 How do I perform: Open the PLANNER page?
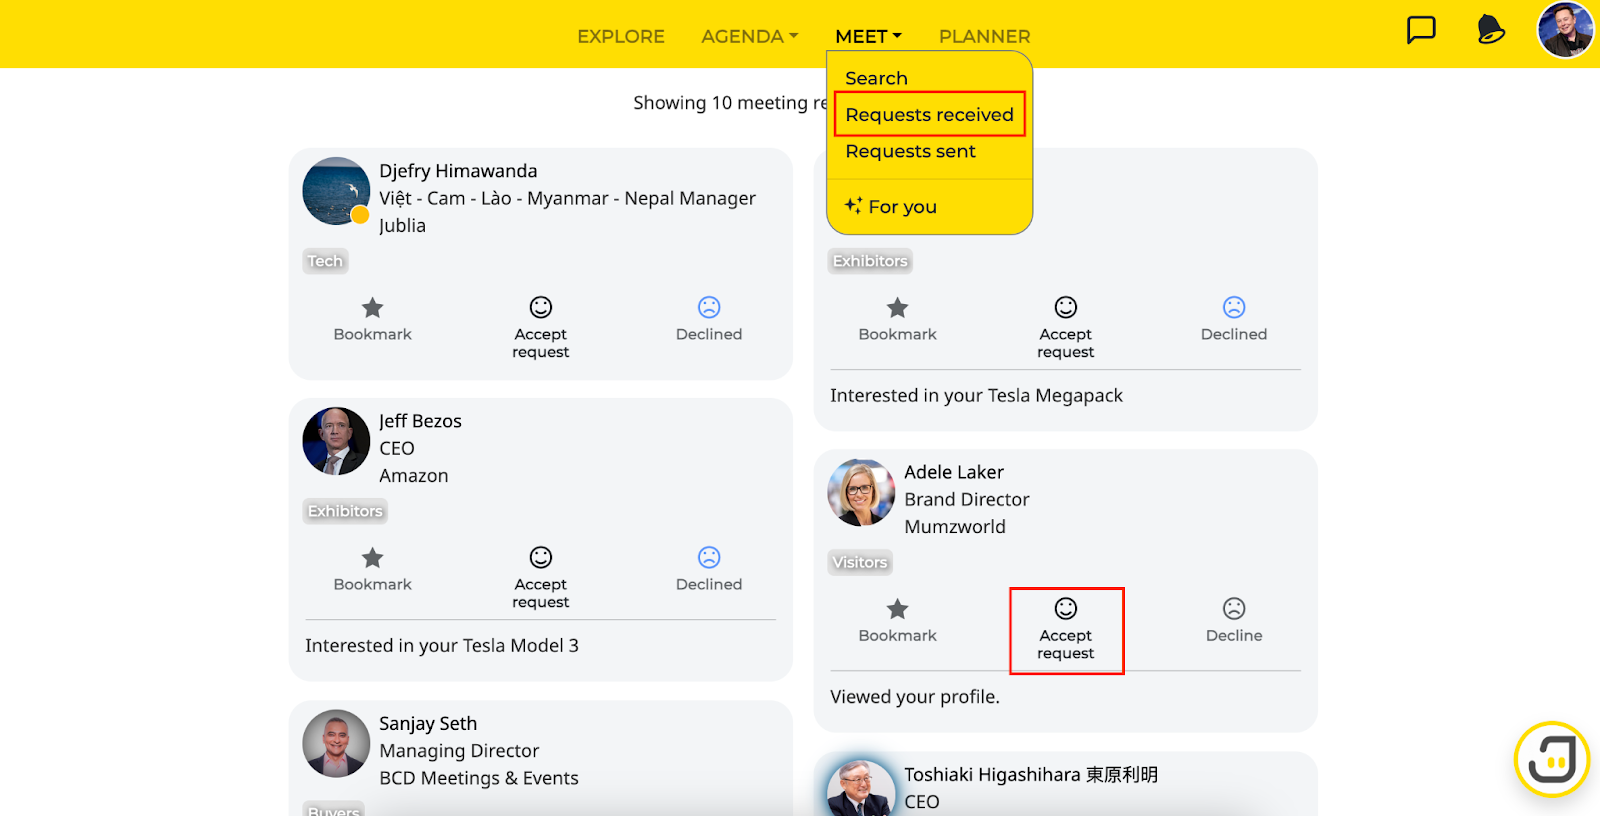click(x=984, y=36)
